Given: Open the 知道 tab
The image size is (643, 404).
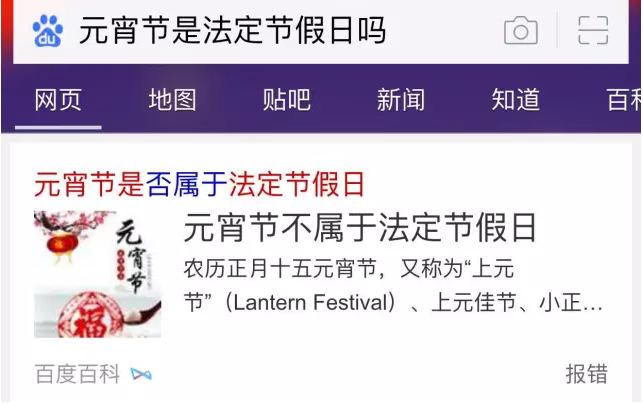Looking at the screenshot, I should click(x=515, y=100).
